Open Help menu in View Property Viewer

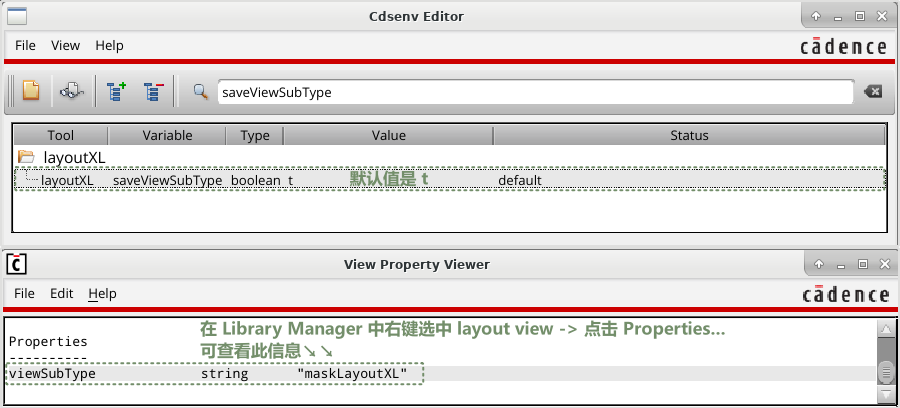coord(102,293)
